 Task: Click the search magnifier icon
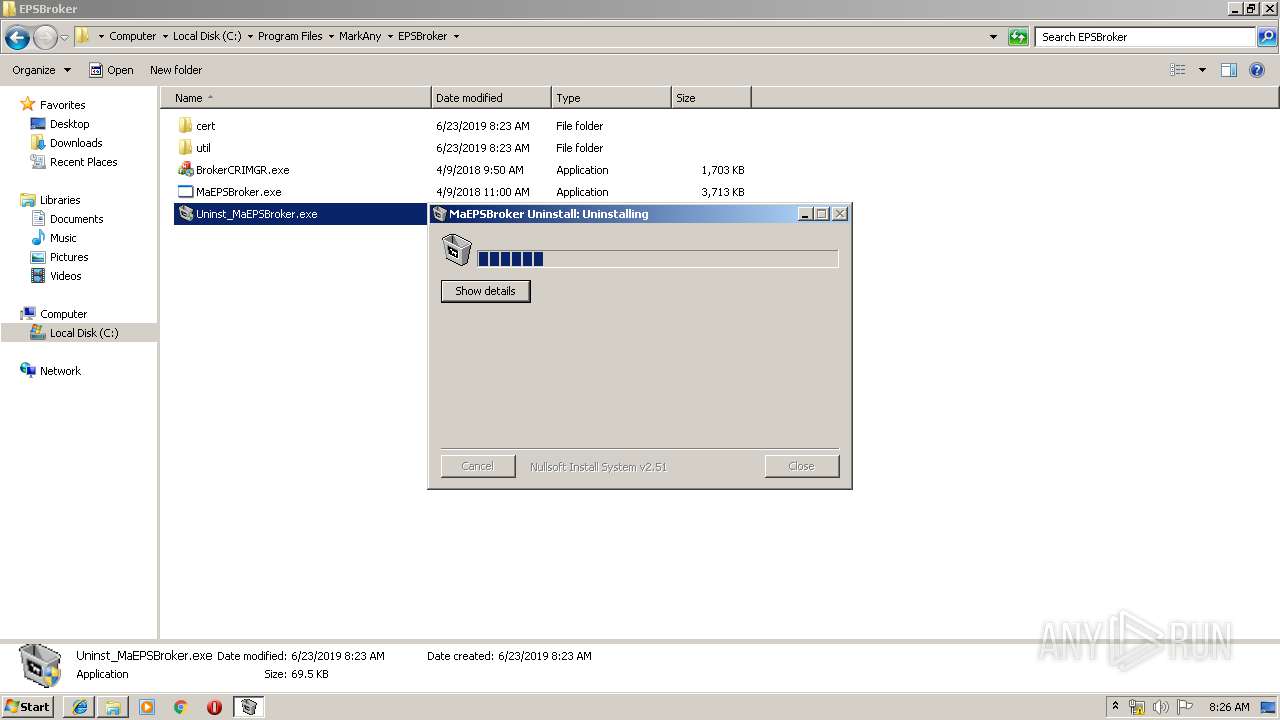click(x=1267, y=37)
